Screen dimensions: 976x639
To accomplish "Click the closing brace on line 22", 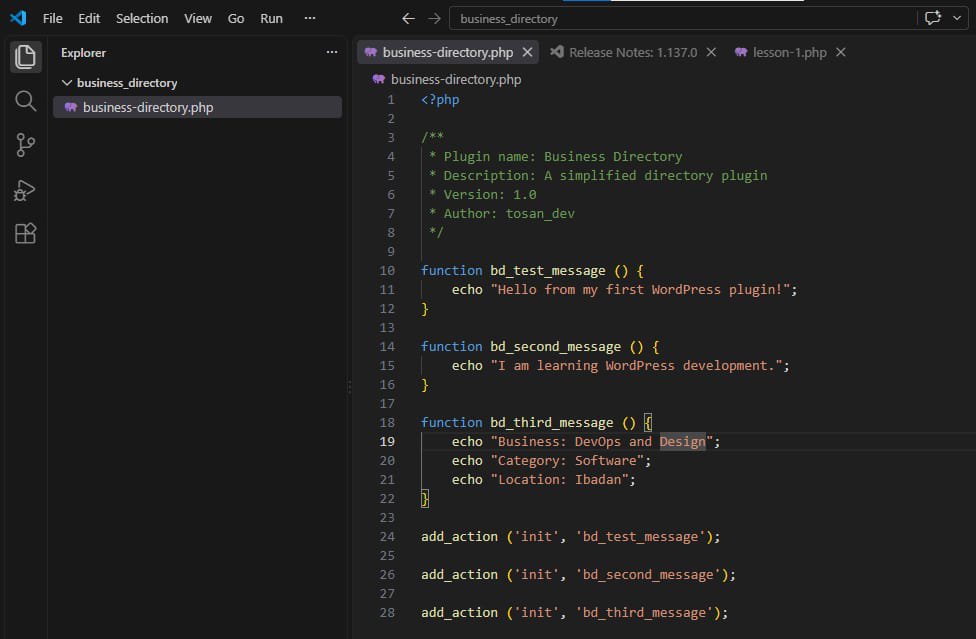I will point(425,498).
